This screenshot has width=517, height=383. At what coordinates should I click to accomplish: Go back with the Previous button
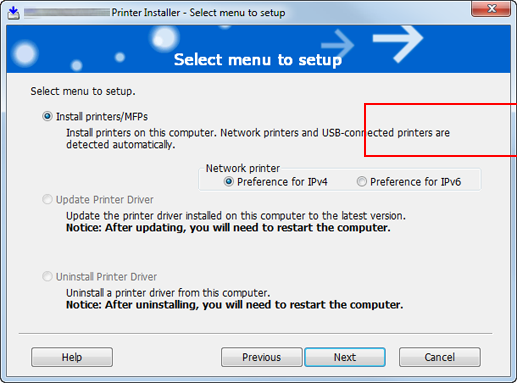click(262, 357)
